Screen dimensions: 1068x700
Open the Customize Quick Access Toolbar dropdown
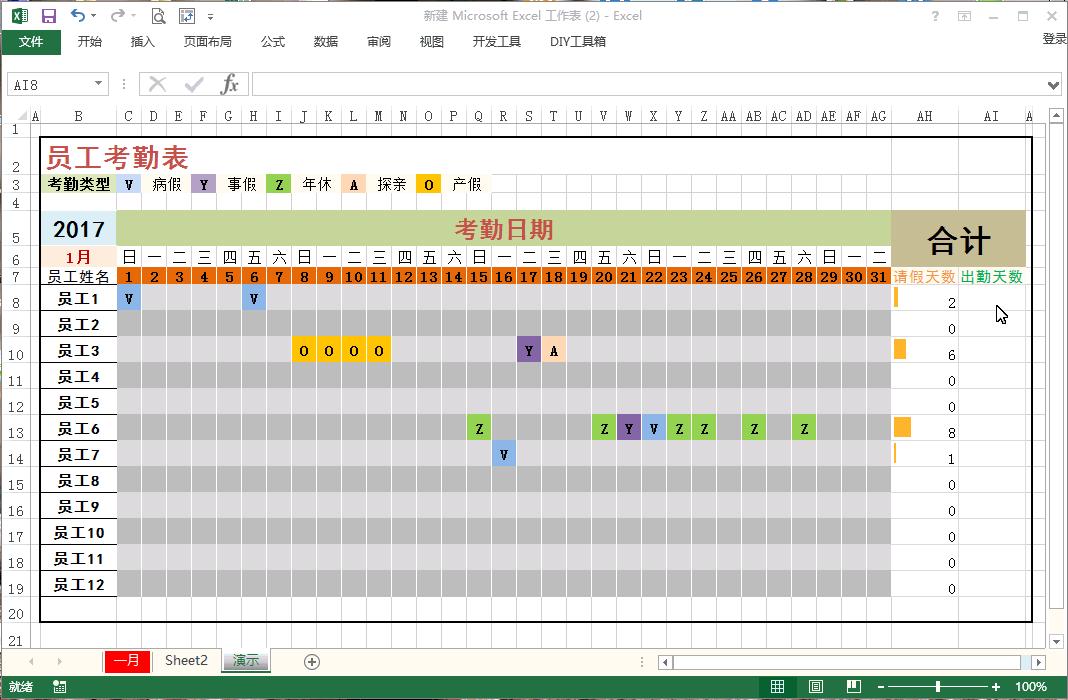[x=209, y=16]
